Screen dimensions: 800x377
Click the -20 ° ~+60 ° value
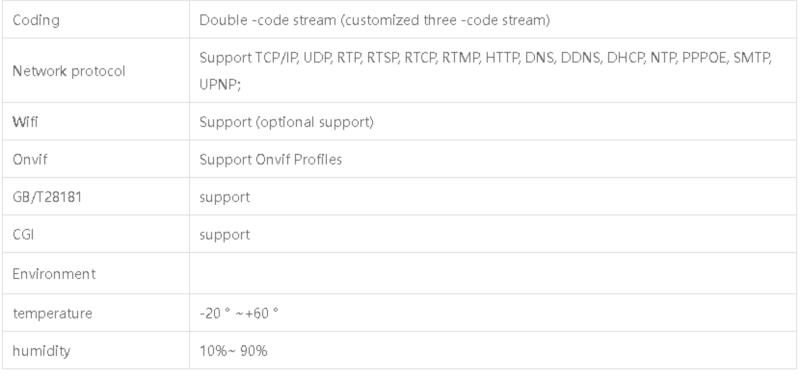click(239, 313)
